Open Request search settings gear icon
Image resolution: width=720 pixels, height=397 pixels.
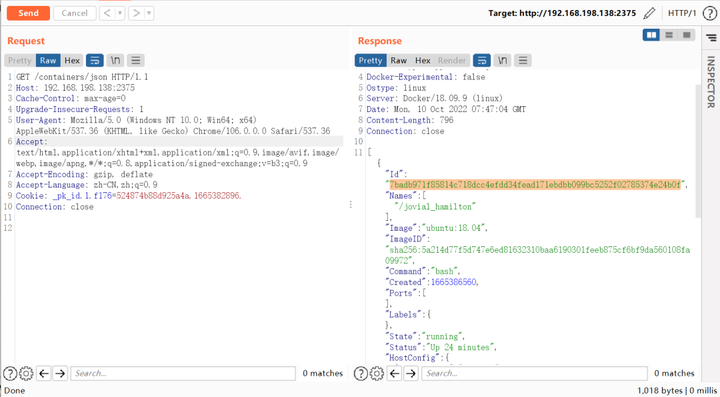tap(27, 373)
